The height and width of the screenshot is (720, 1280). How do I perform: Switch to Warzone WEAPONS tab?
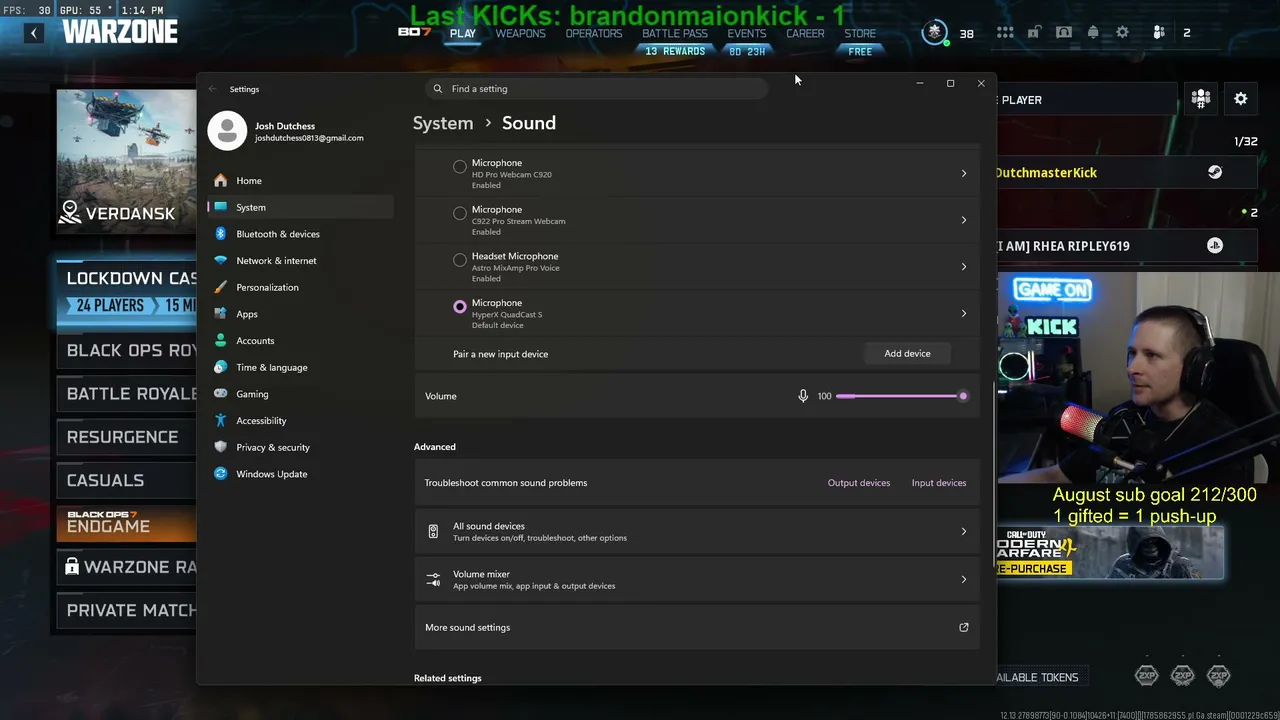tap(521, 33)
